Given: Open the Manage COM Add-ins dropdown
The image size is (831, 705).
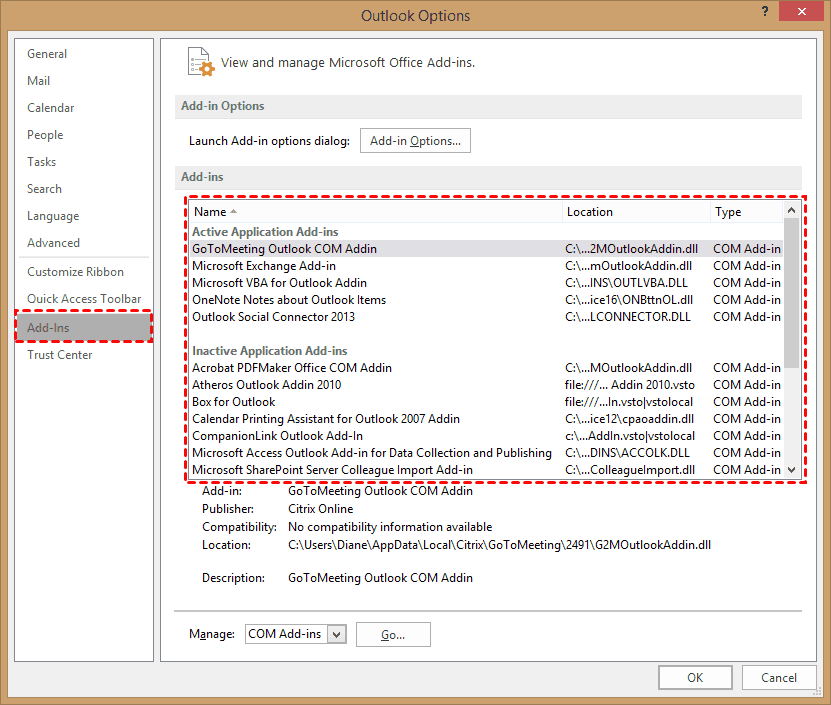Looking at the screenshot, I should click(336, 634).
